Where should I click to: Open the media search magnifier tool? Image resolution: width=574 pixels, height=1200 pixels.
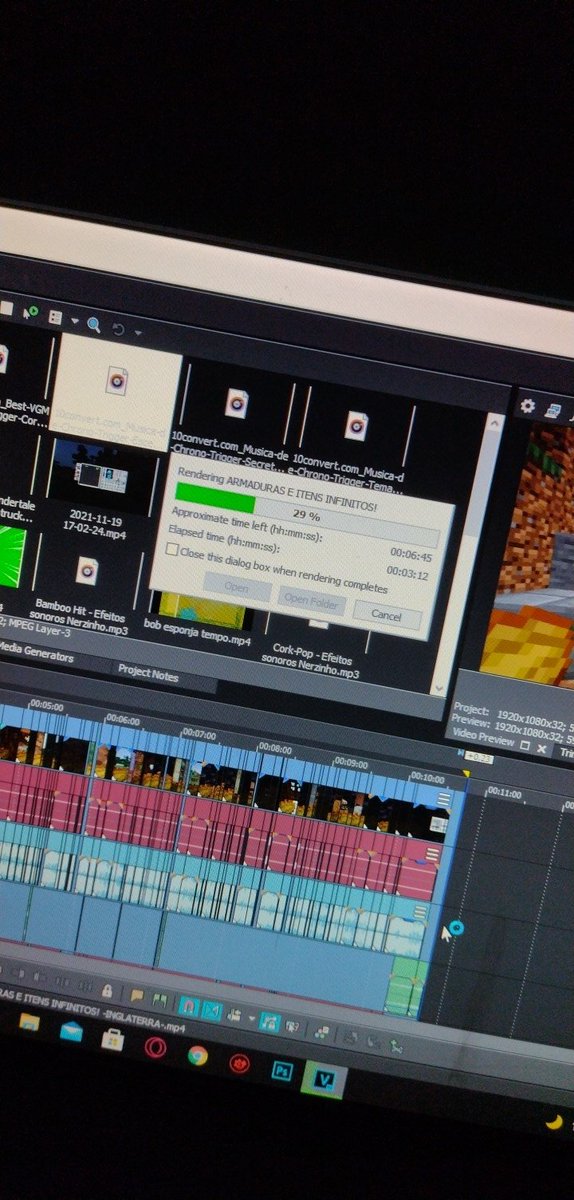[93, 323]
